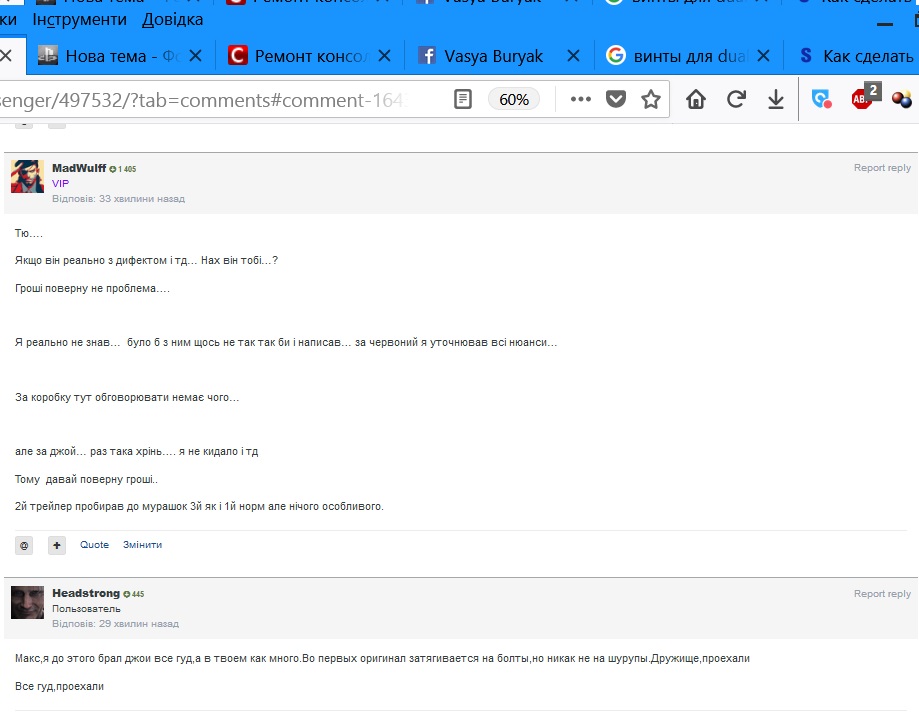Click Quote under MadWulff's comment
The height and width of the screenshot is (712, 919).
click(94, 545)
